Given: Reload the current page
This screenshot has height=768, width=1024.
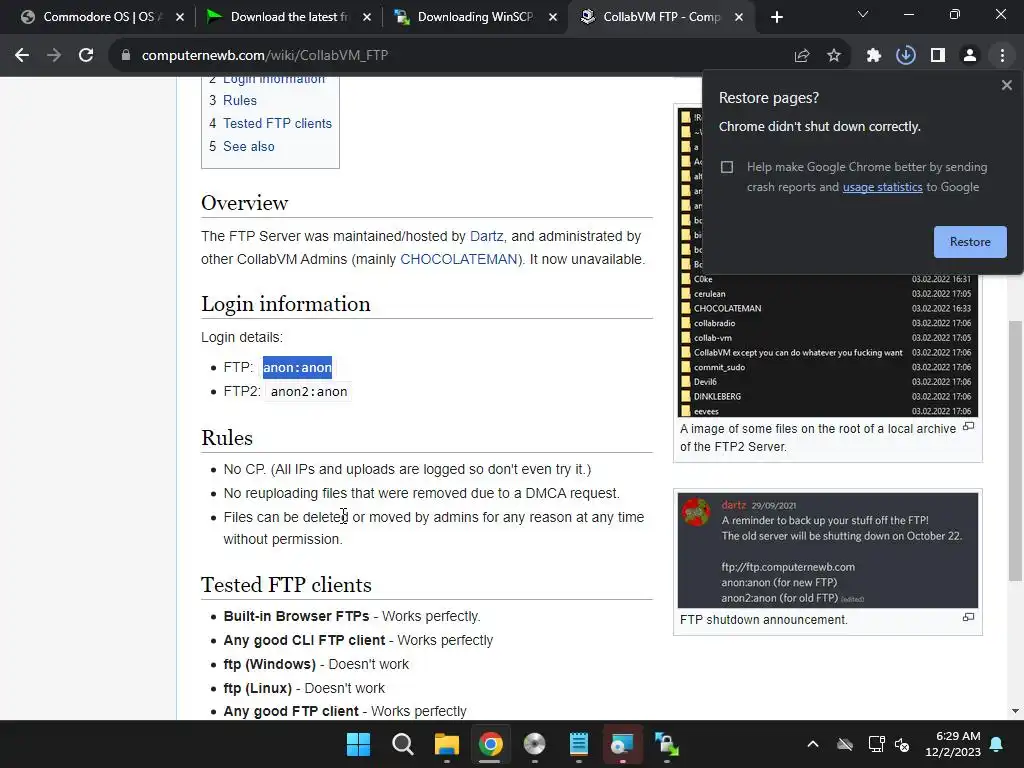Looking at the screenshot, I should (x=86, y=56).
